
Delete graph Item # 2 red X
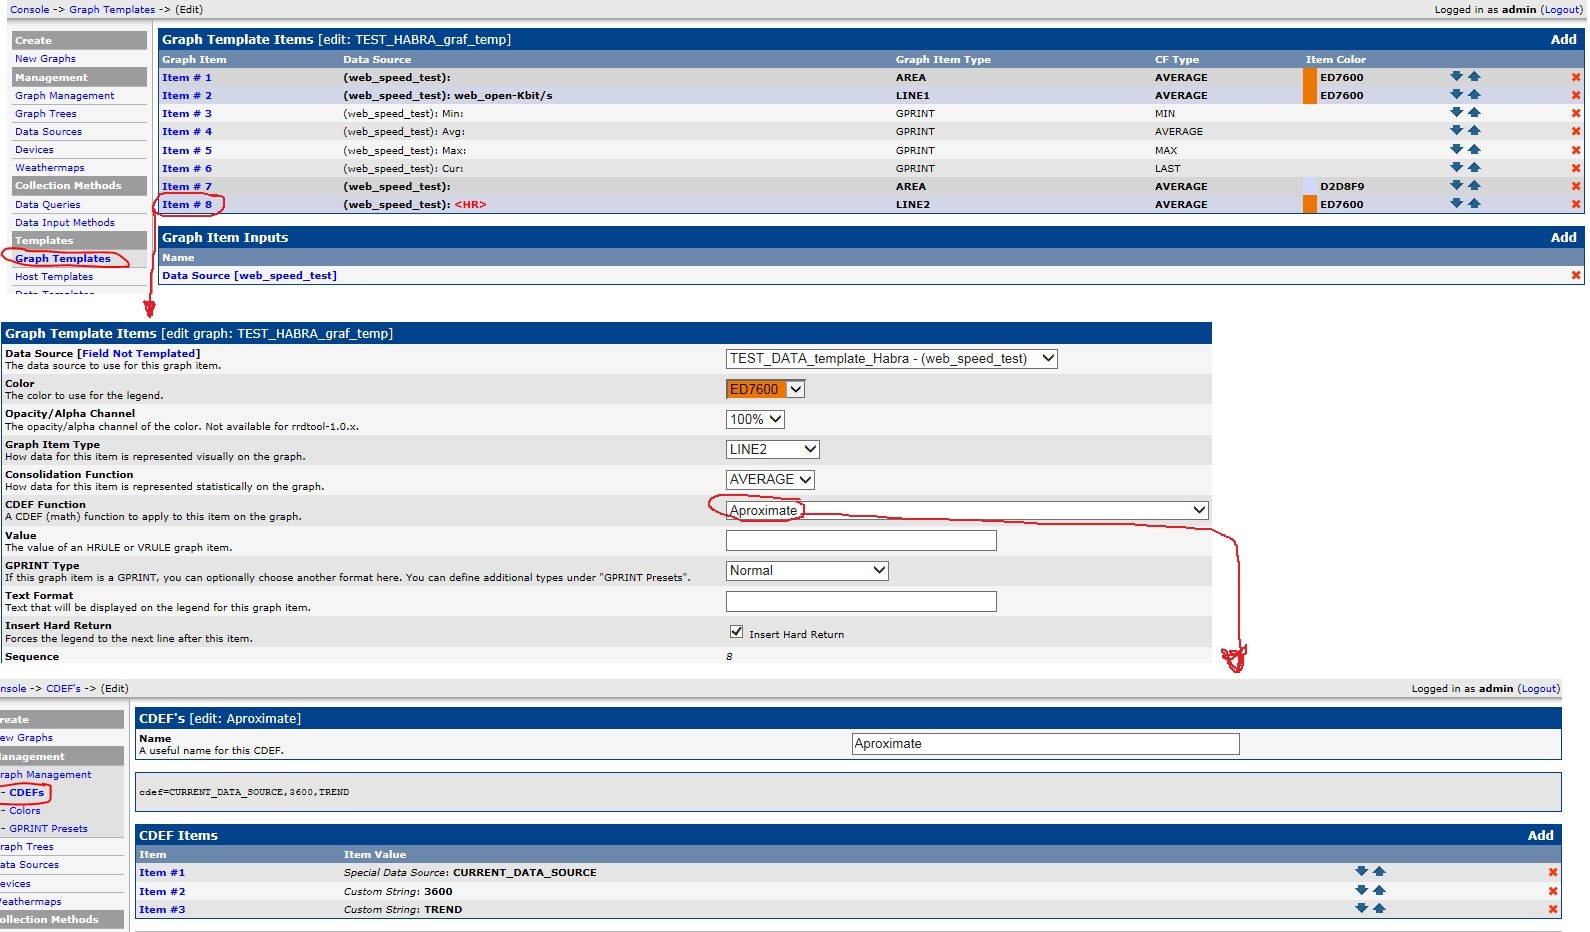coord(1576,95)
